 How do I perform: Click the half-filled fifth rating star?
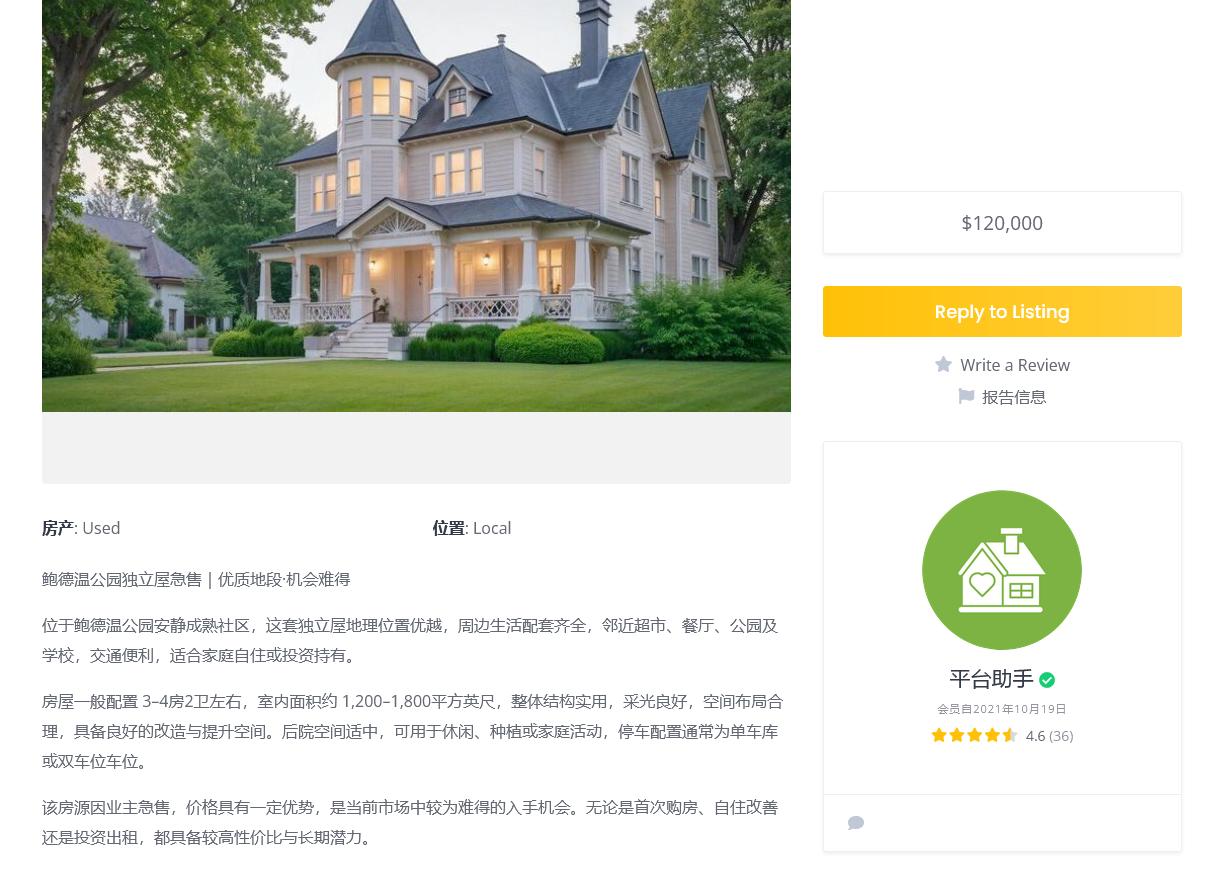[x=1010, y=735]
